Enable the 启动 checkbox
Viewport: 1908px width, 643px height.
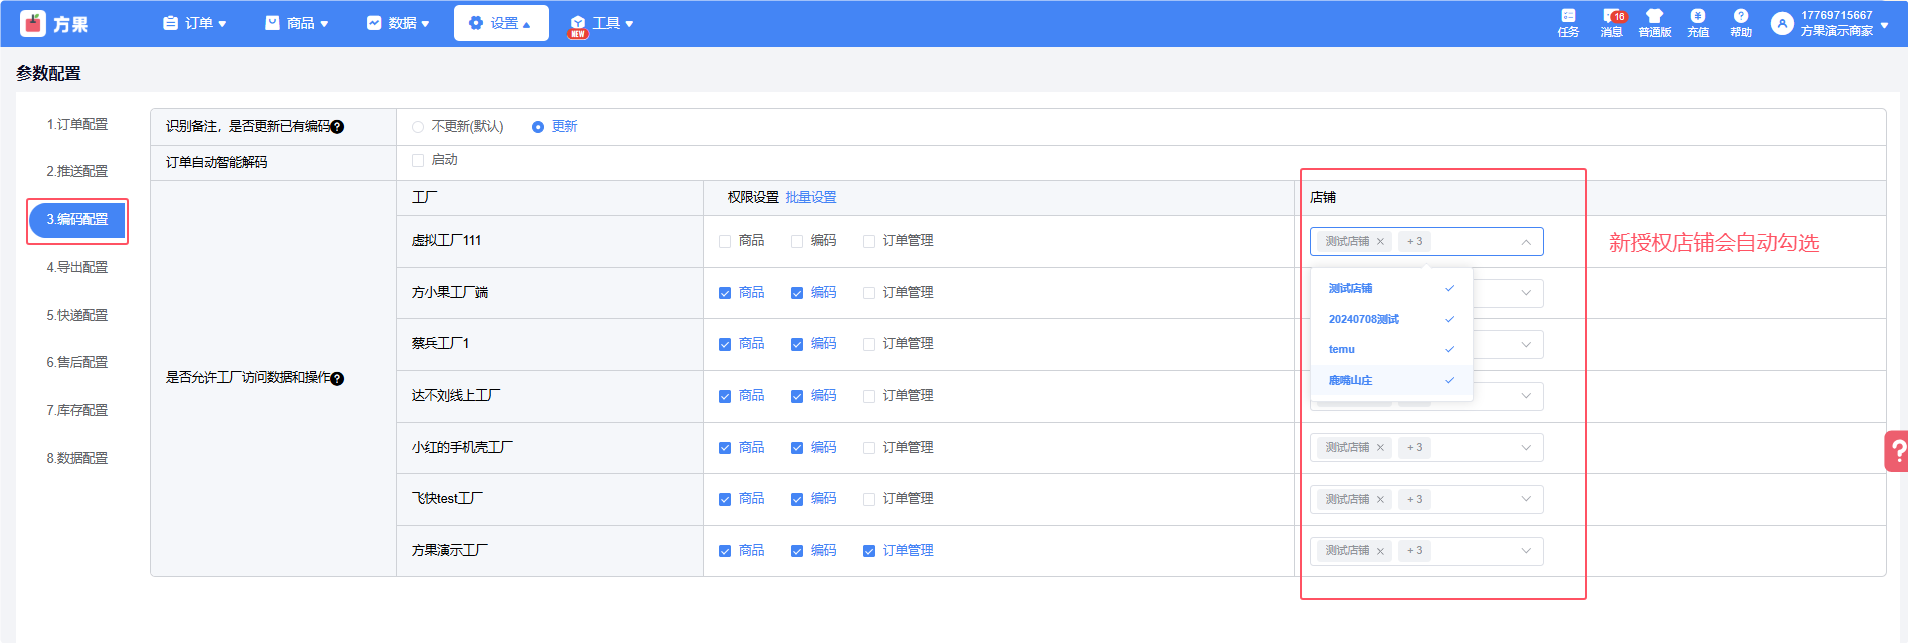click(418, 160)
